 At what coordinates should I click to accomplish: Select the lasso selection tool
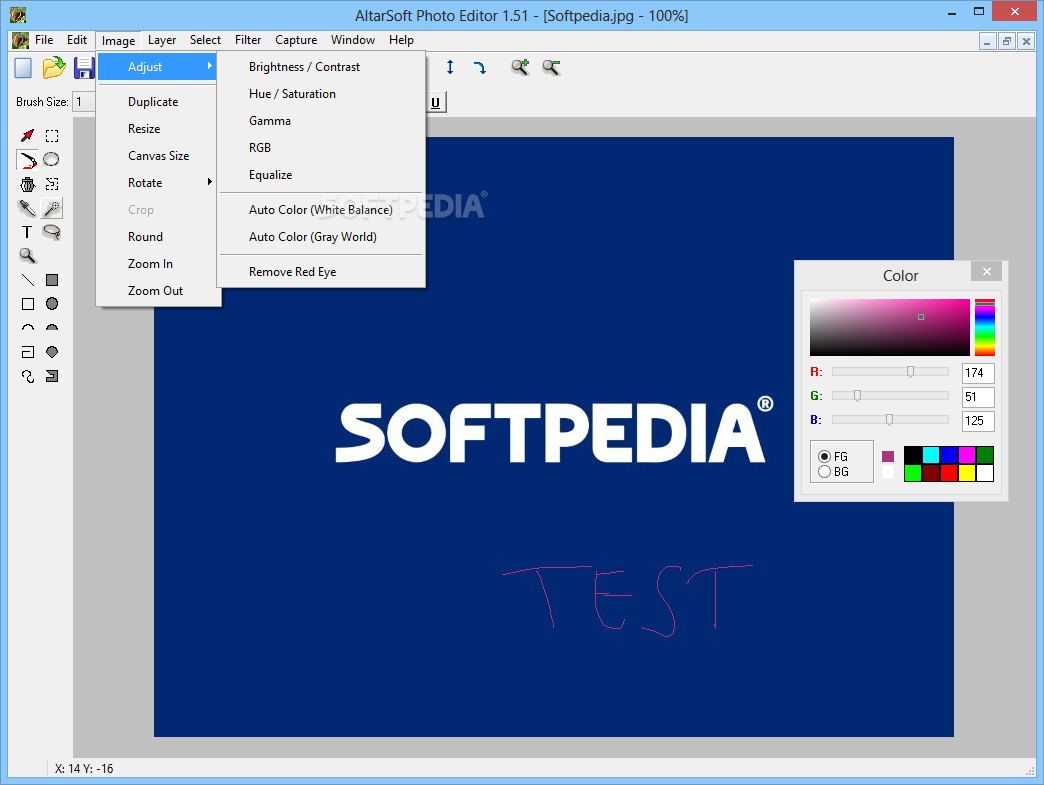pos(52,232)
